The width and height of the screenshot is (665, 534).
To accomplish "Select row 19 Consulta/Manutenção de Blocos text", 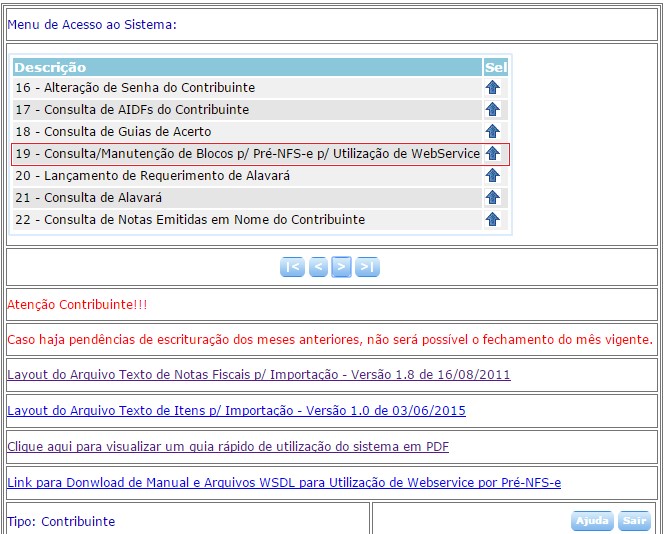I will [247, 154].
